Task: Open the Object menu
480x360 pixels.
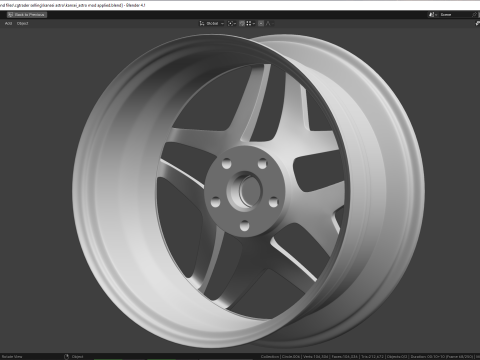Action: [x=23, y=23]
